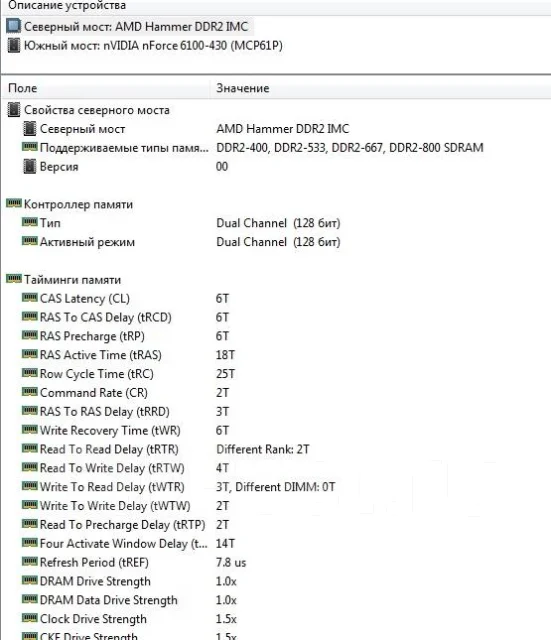This screenshot has width=551, height=640.
Task: Click the Контроллер памяти group icon
Action: point(13,203)
